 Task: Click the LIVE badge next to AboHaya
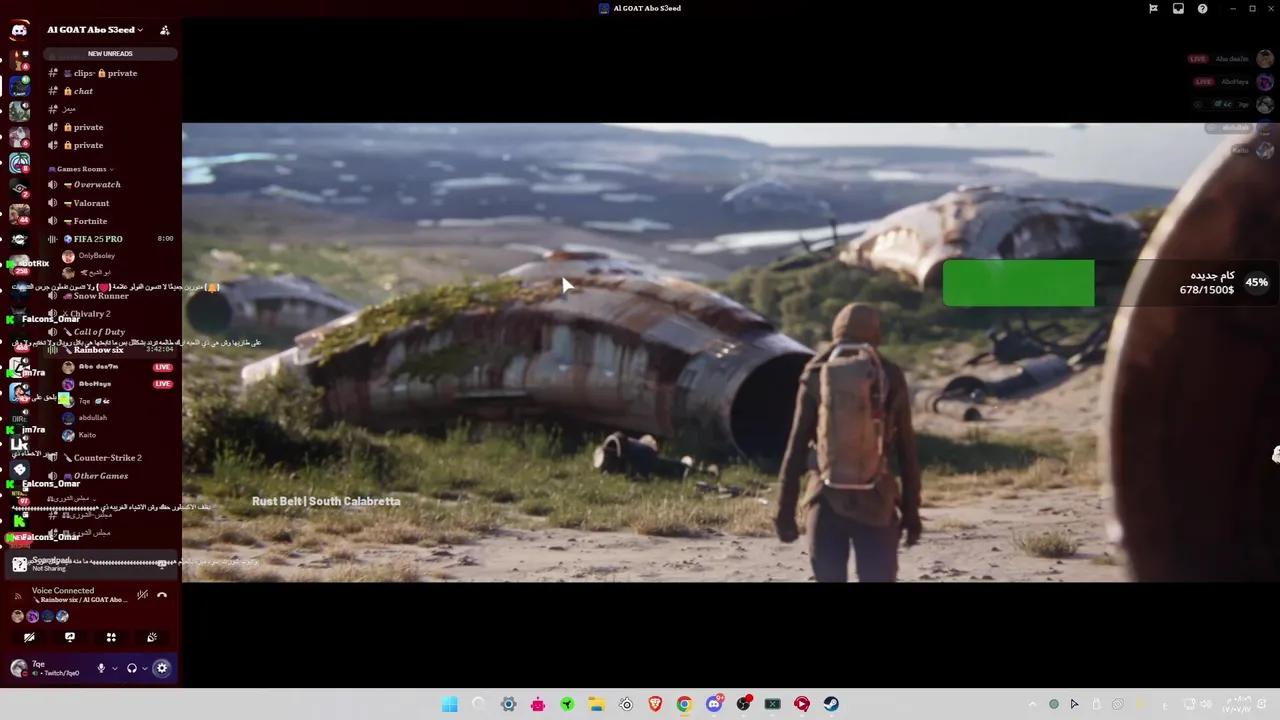(x=162, y=384)
